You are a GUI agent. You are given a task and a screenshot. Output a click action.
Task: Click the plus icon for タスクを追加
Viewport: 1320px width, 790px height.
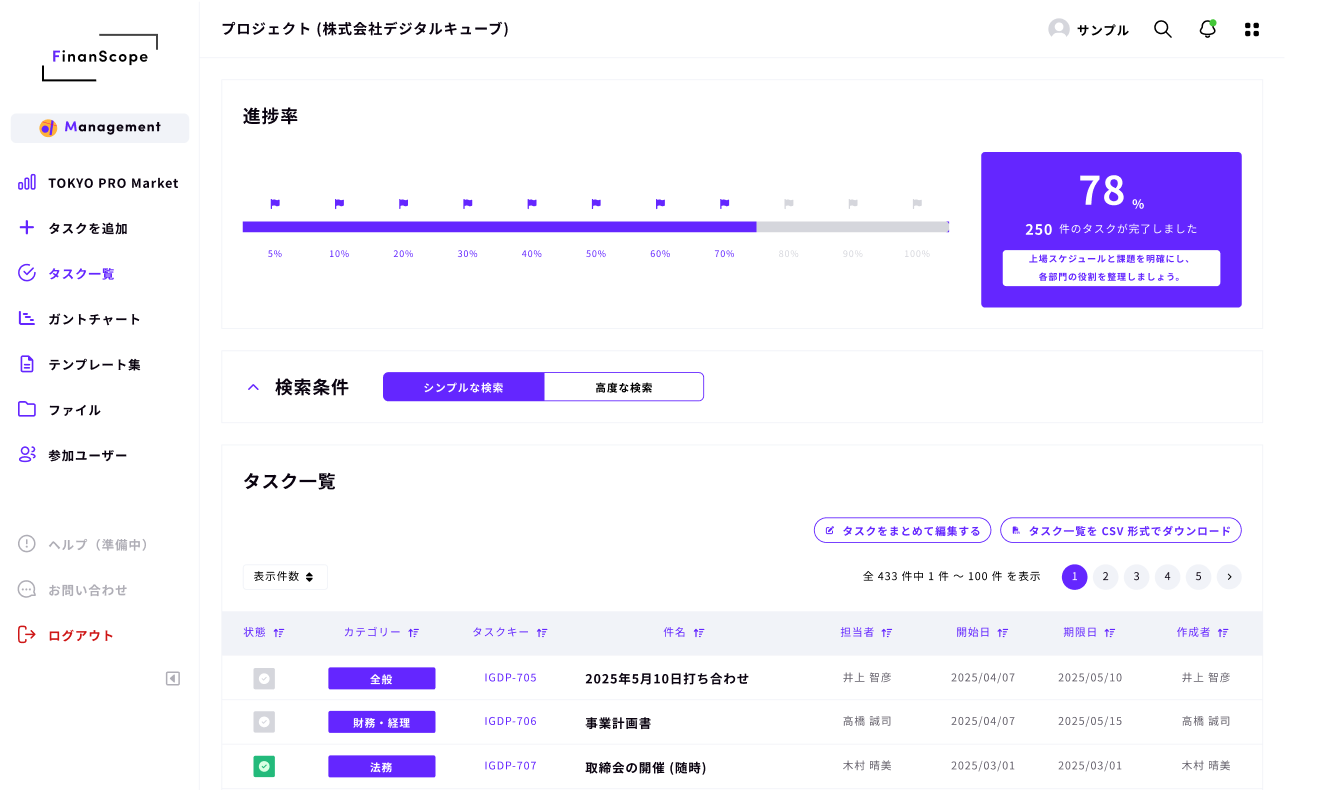click(x=27, y=228)
